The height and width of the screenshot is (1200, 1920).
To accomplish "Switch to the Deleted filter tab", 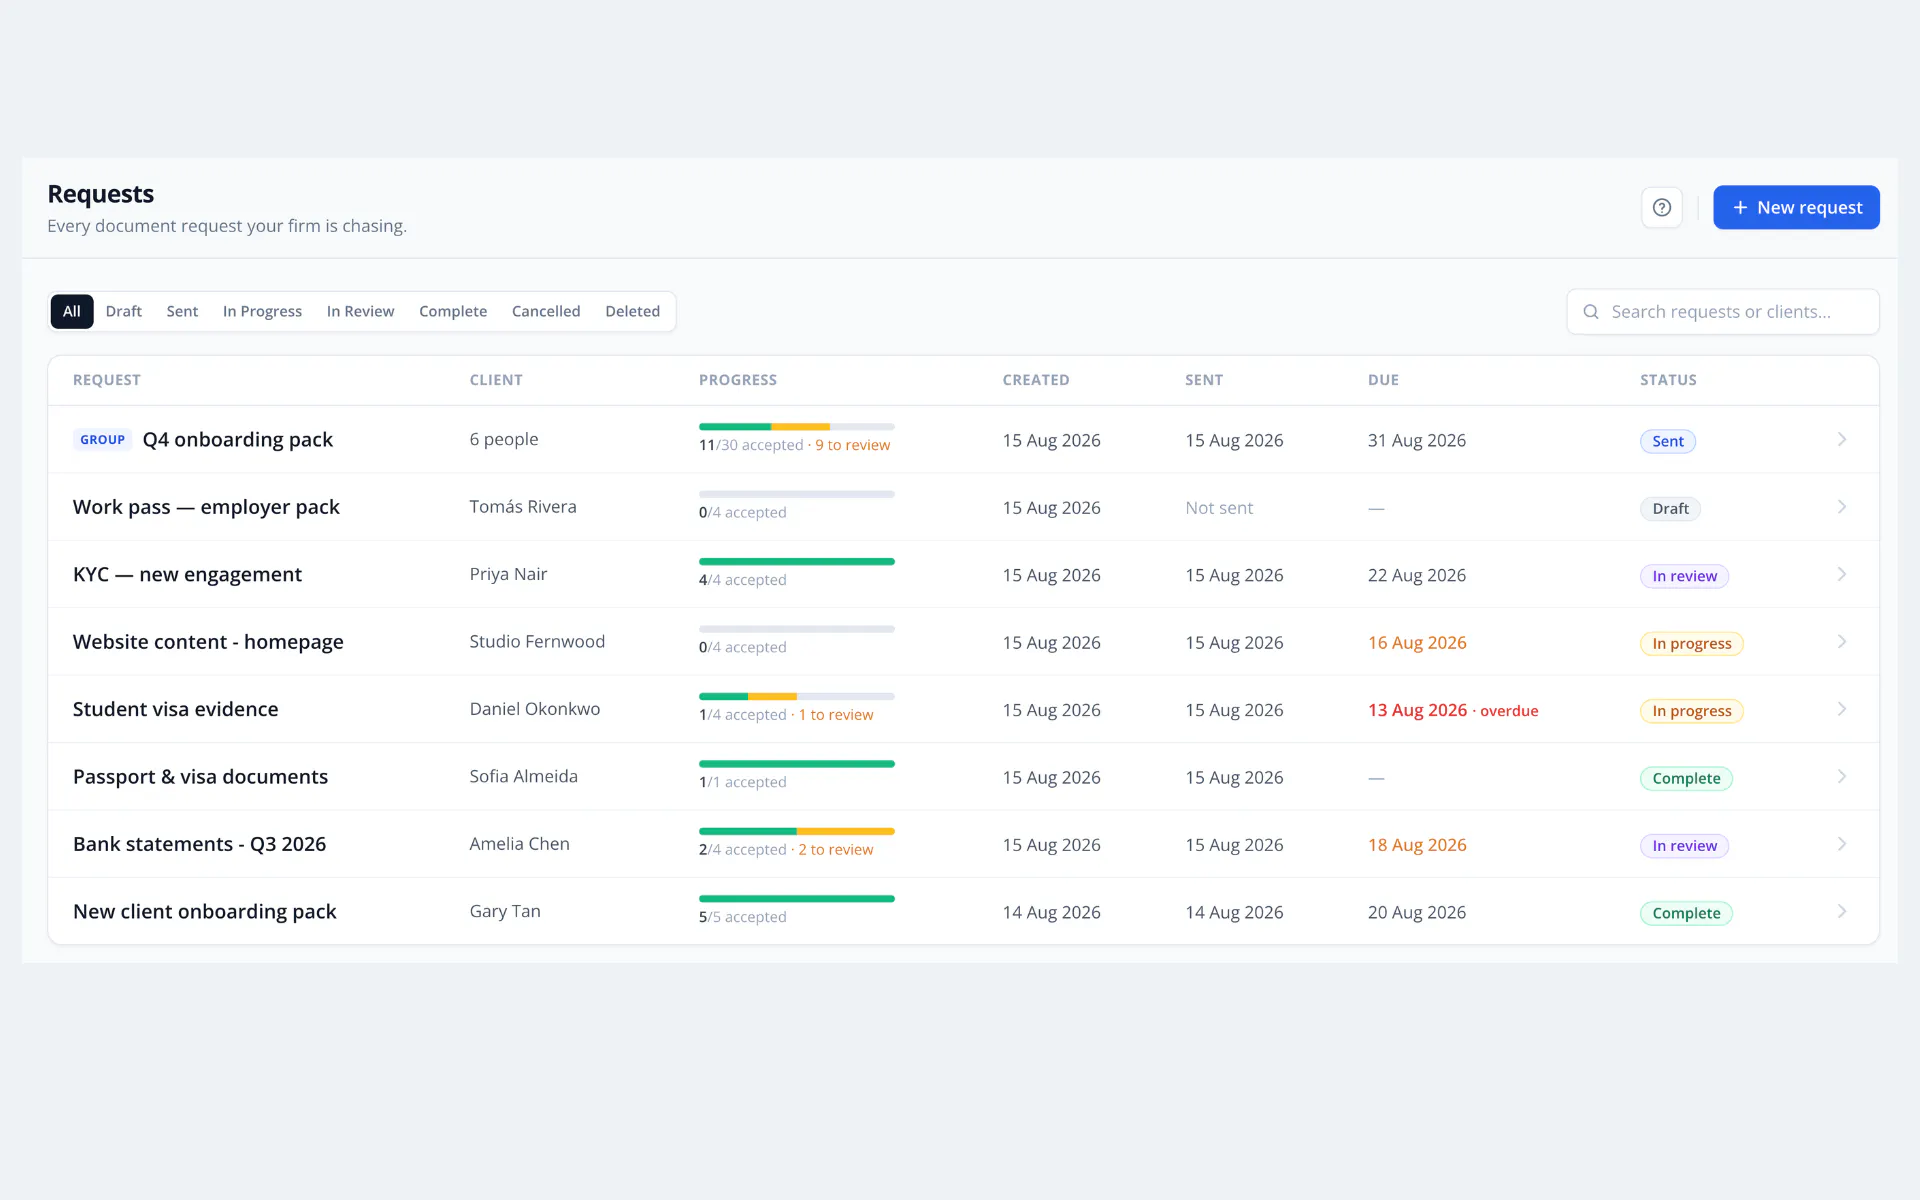I will (x=632, y=311).
